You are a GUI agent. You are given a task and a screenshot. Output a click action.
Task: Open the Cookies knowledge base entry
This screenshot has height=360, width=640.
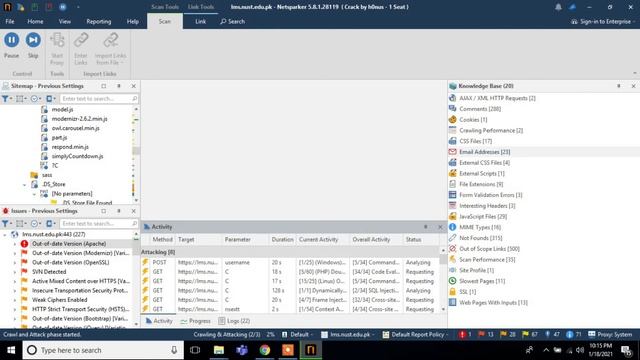[473, 120]
